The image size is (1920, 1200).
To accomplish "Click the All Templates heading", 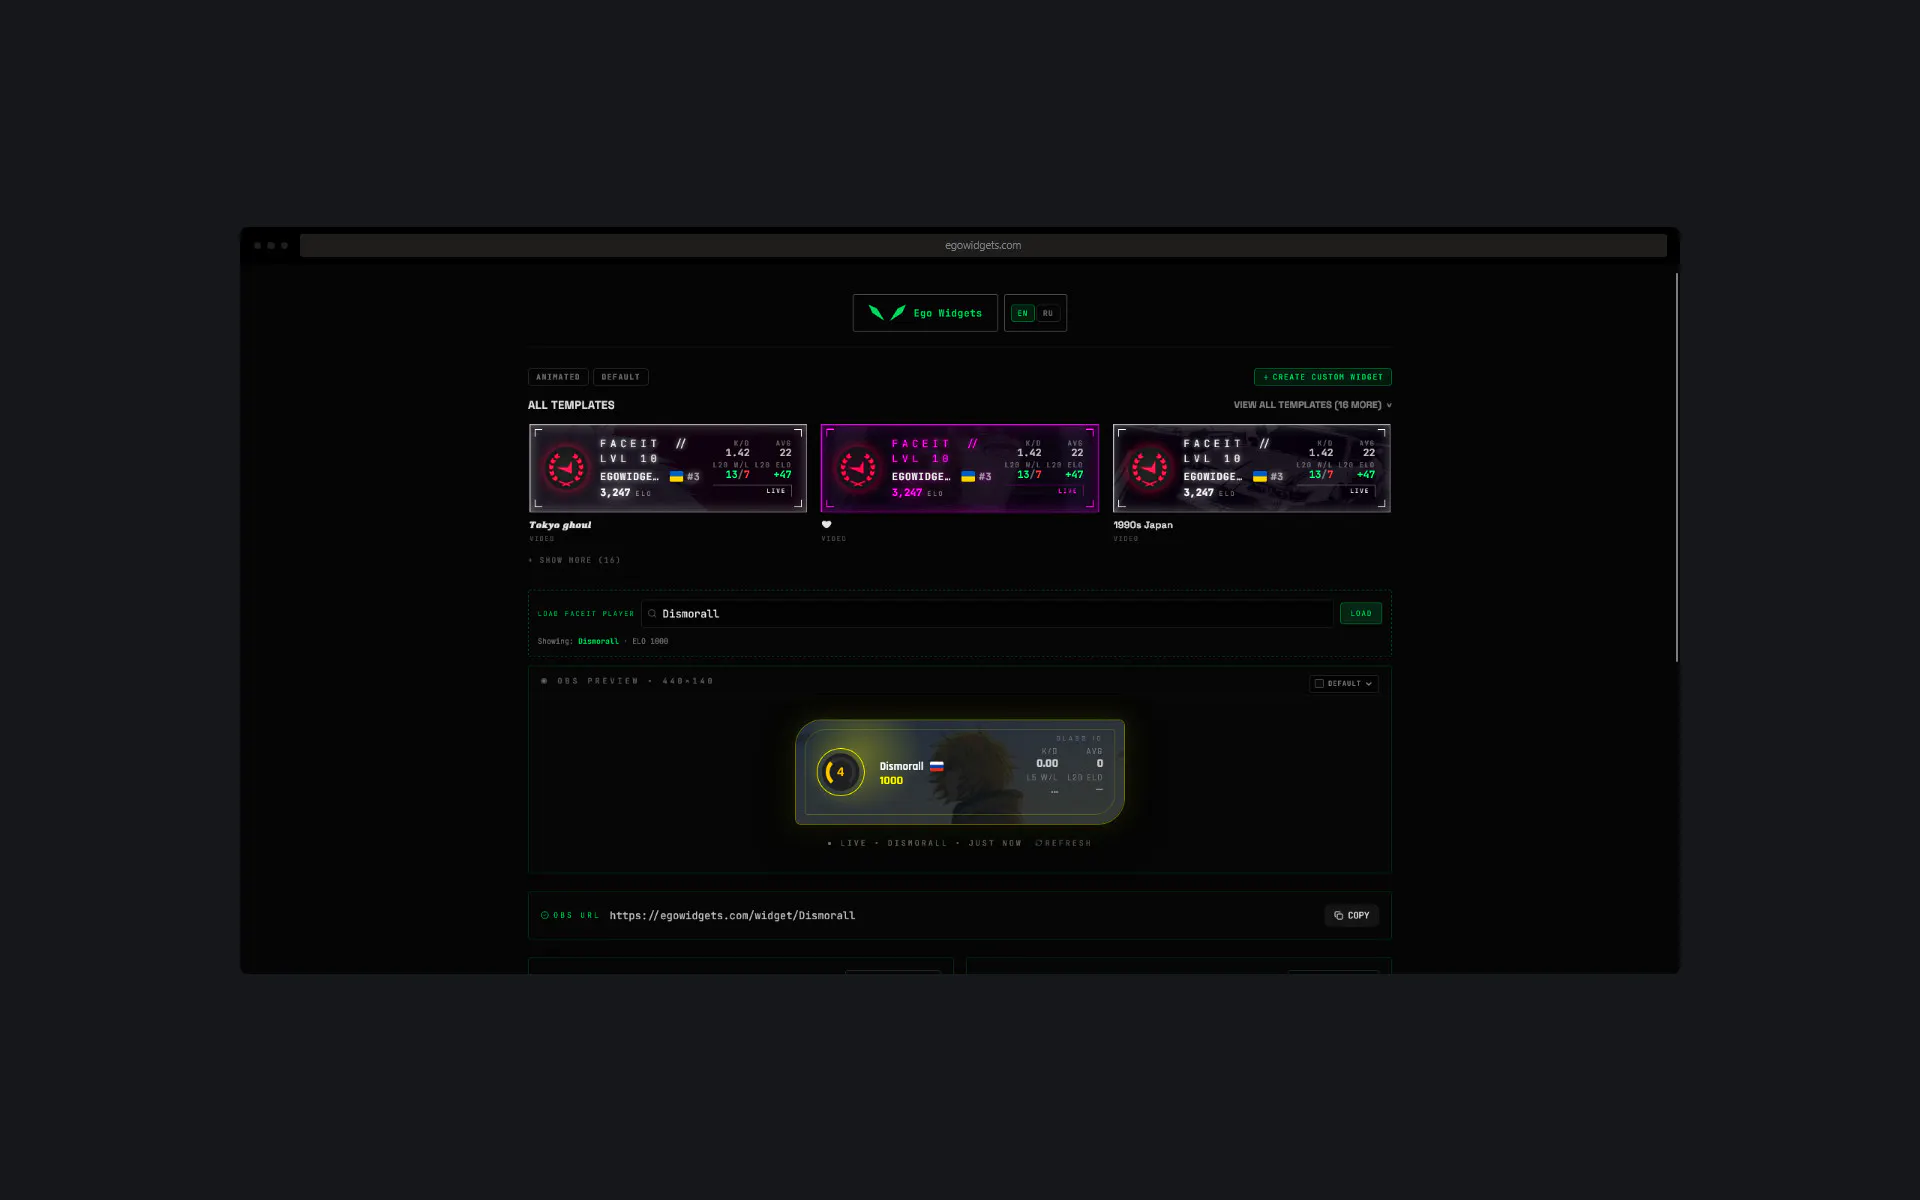I will tap(571, 405).
